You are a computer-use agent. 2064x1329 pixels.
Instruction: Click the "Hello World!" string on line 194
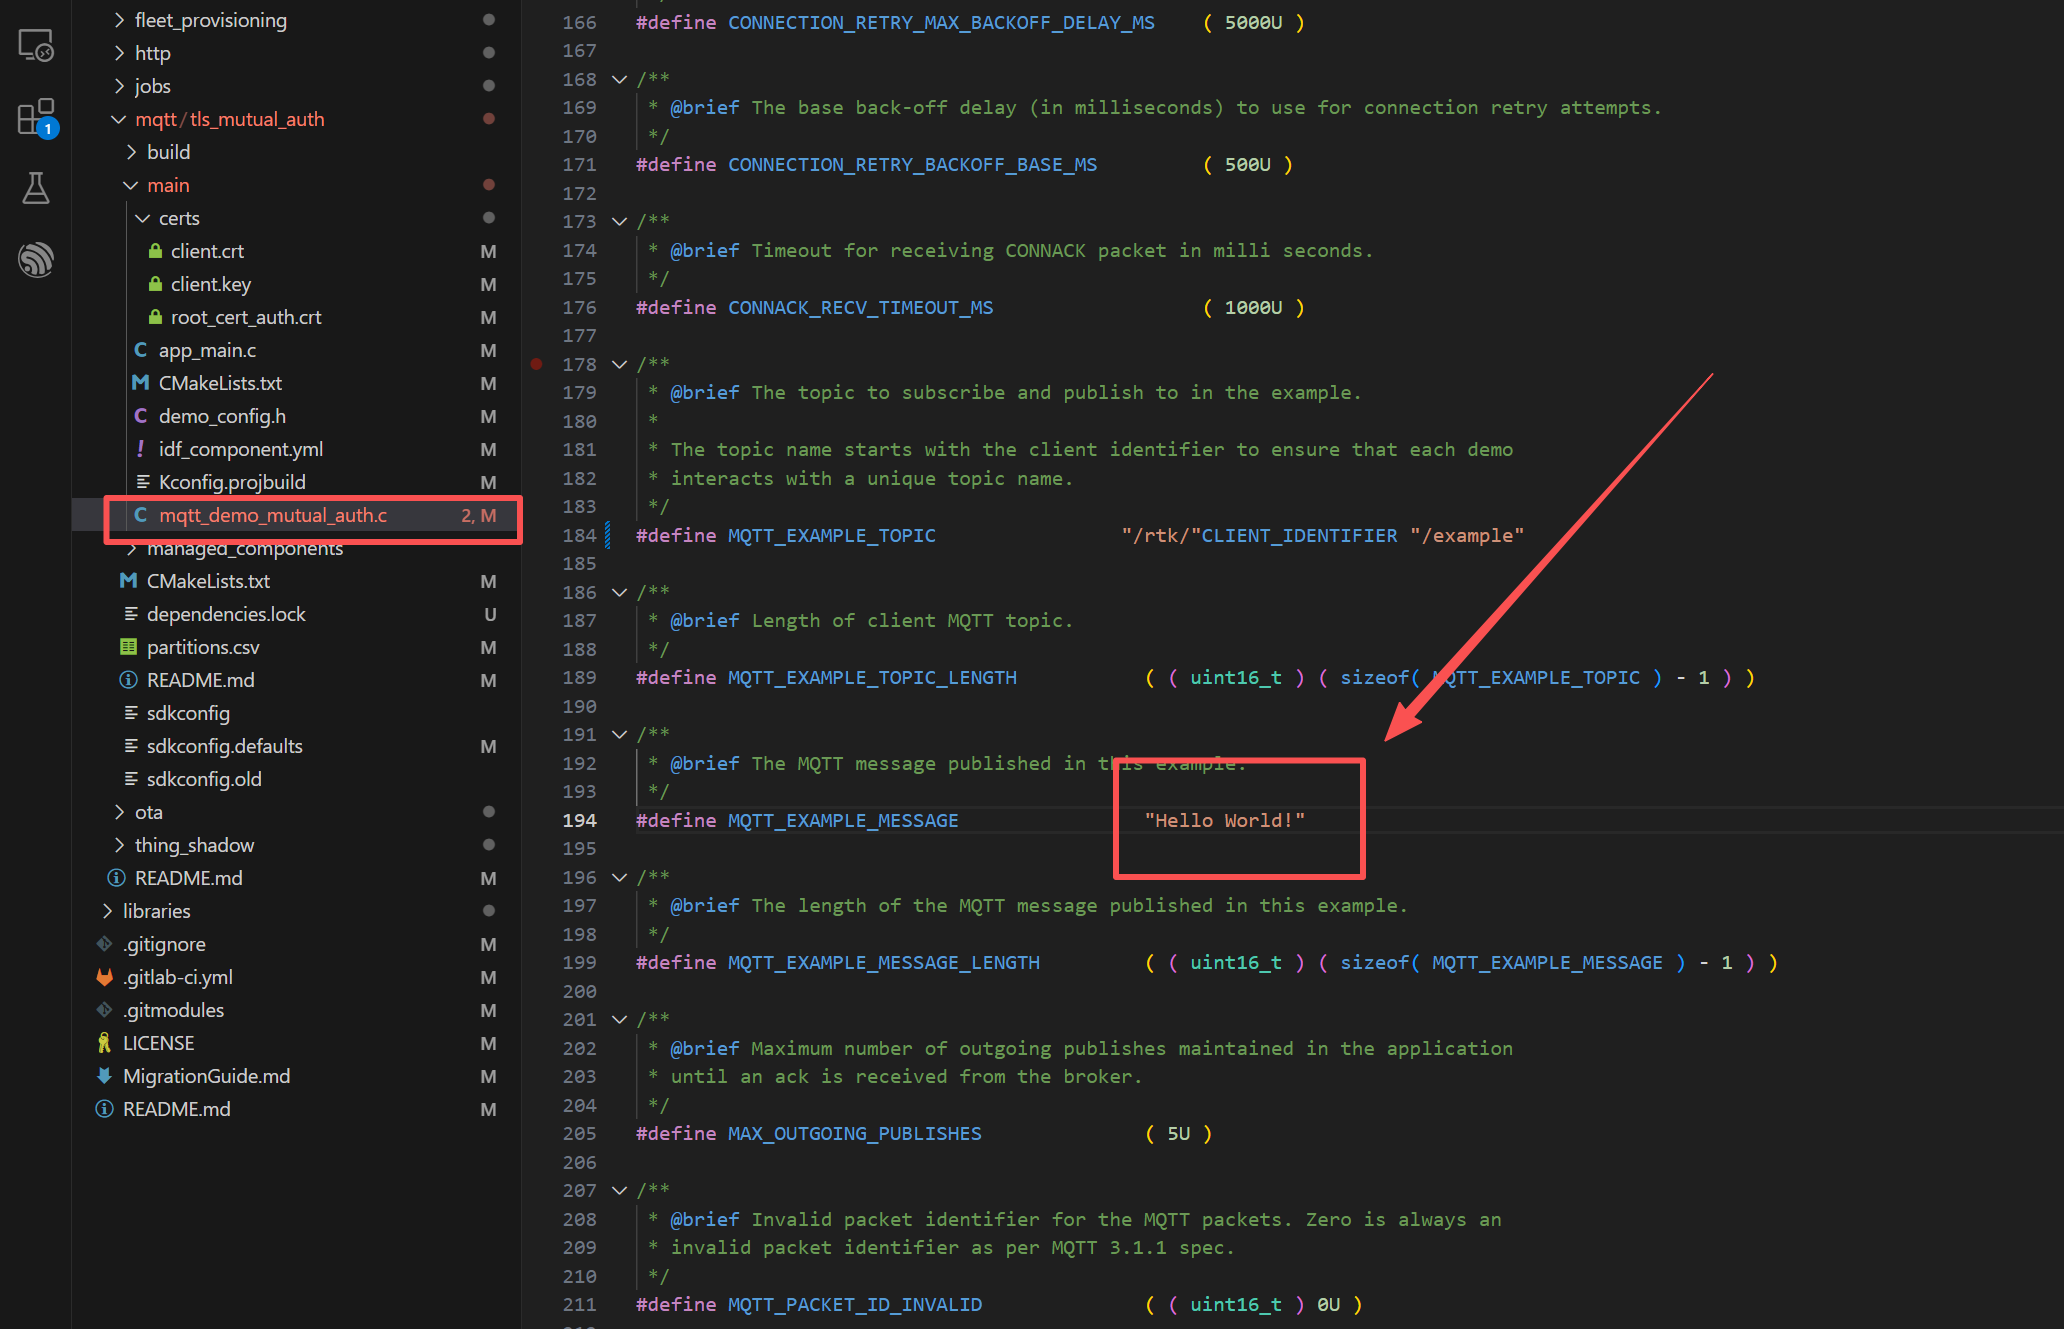1224,821
